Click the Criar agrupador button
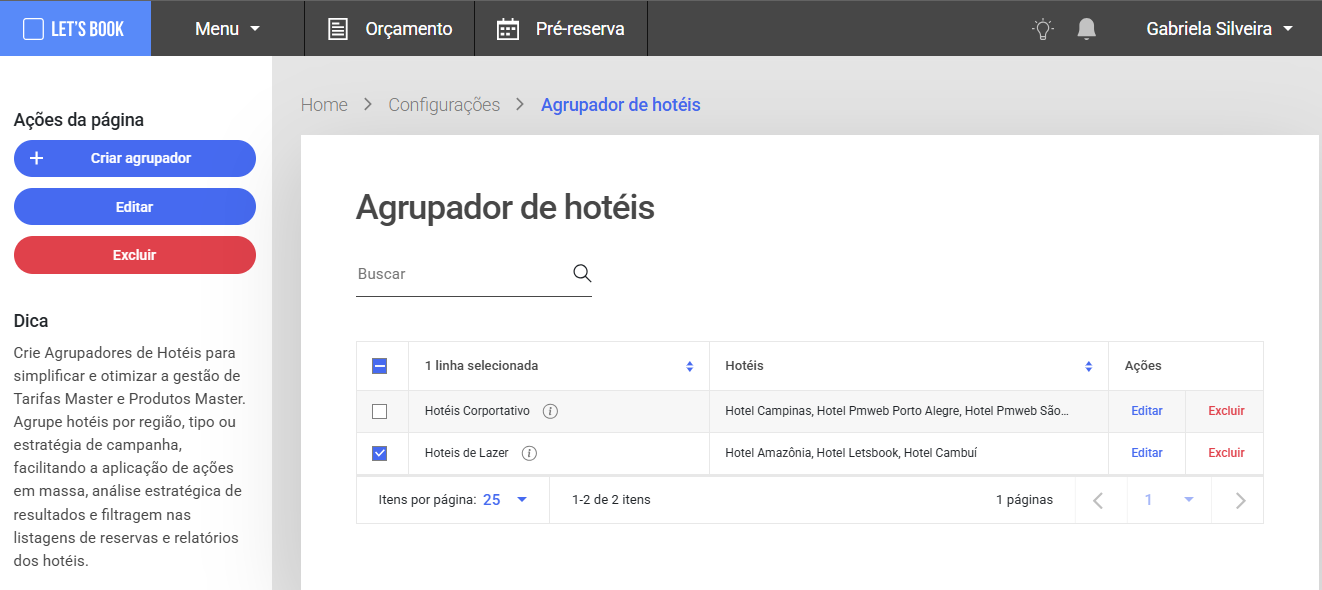Image resolution: width=1322 pixels, height=590 pixels. coord(135,158)
